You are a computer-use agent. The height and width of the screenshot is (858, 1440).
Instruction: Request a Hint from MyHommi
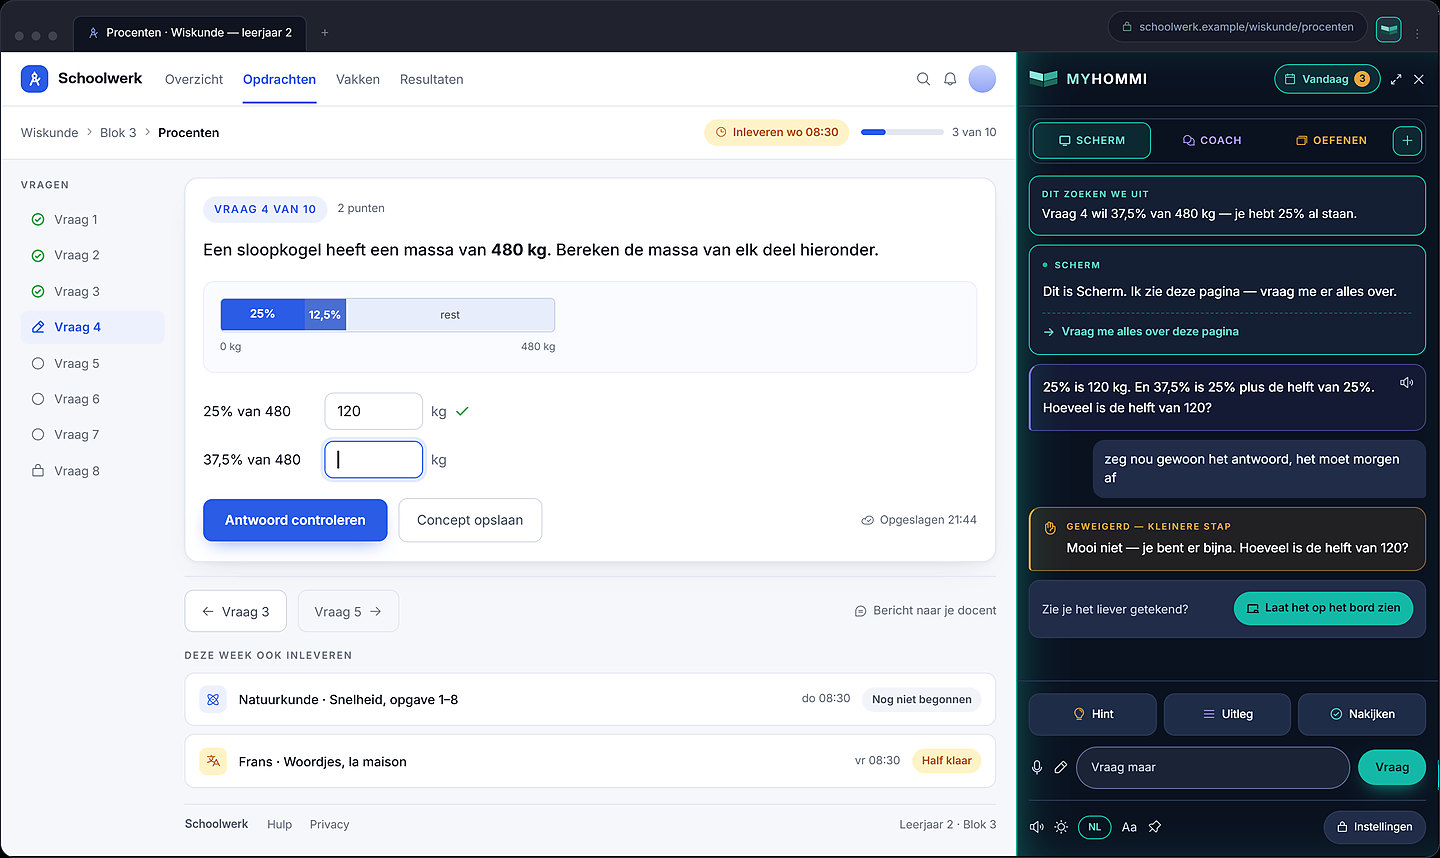click(1093, 714)
